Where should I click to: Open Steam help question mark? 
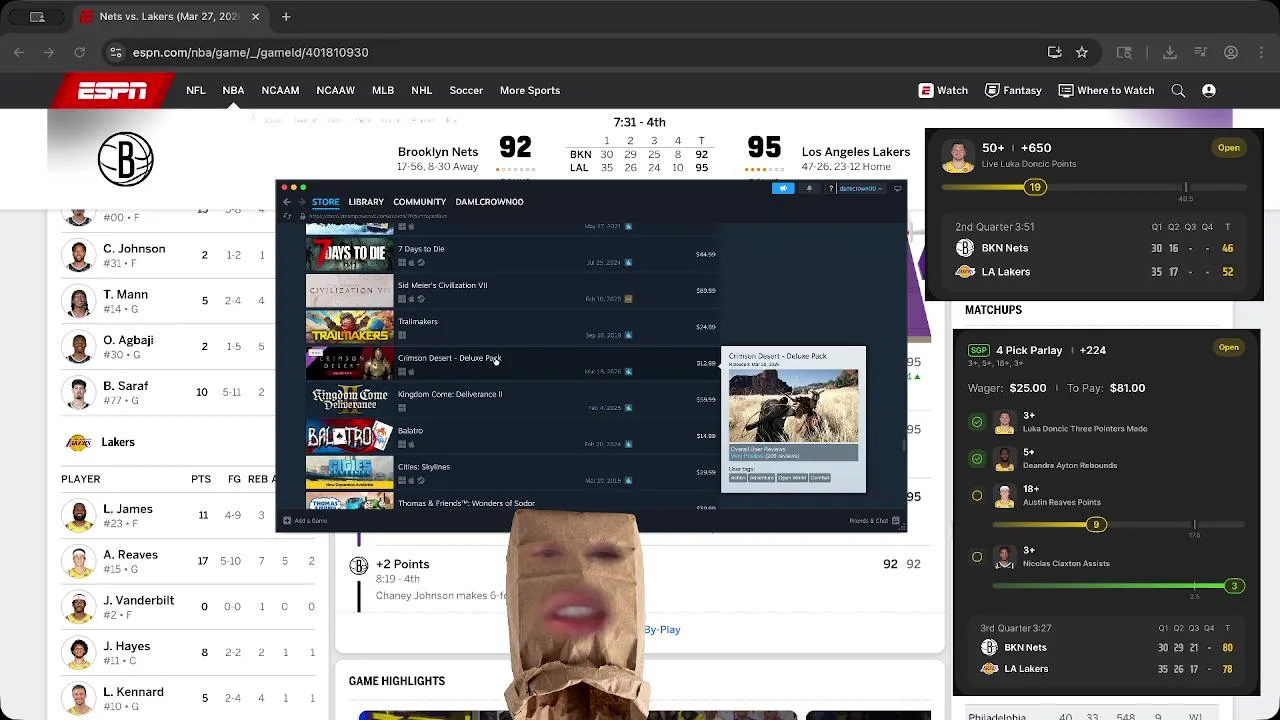(830, 188)
